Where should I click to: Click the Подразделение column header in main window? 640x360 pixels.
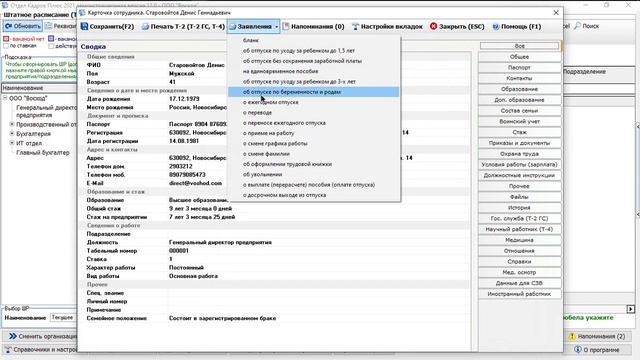[599, 71]
